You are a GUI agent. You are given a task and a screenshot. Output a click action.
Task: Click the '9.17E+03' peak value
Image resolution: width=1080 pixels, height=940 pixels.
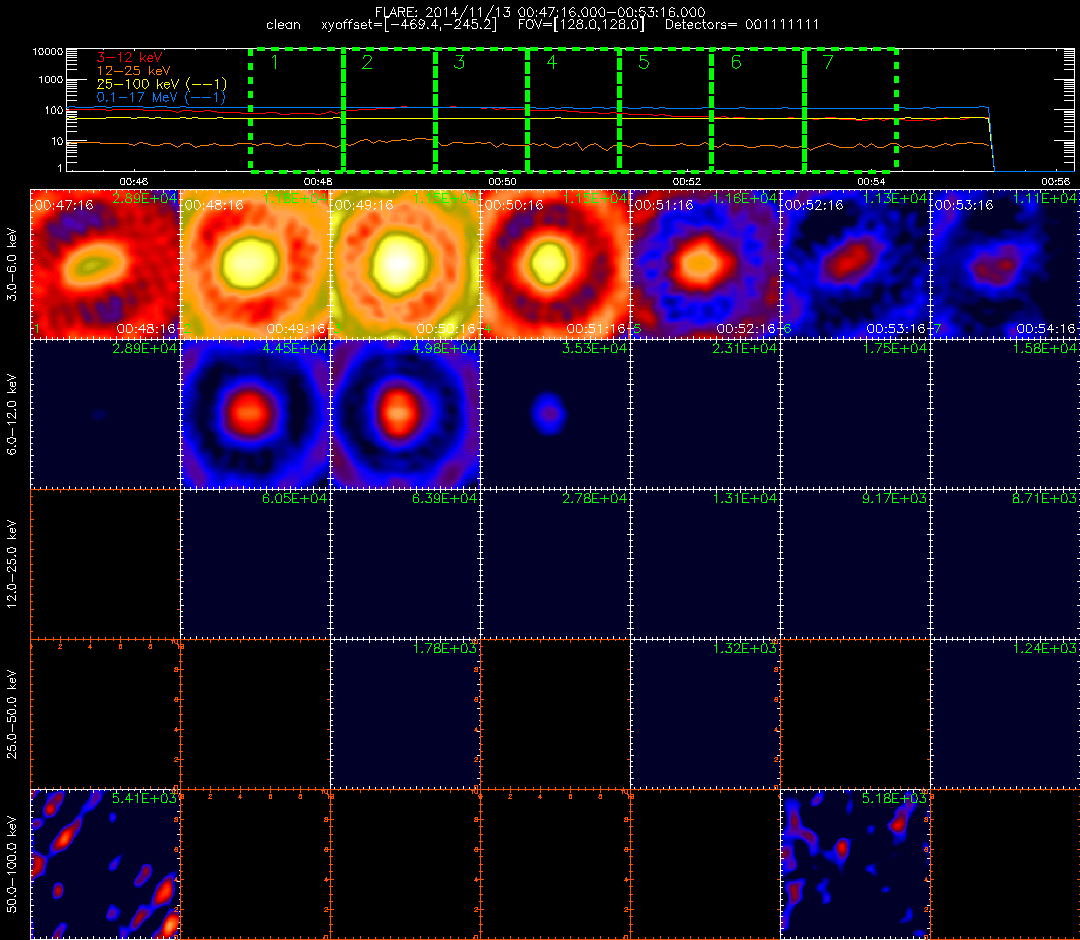(895, 498)
